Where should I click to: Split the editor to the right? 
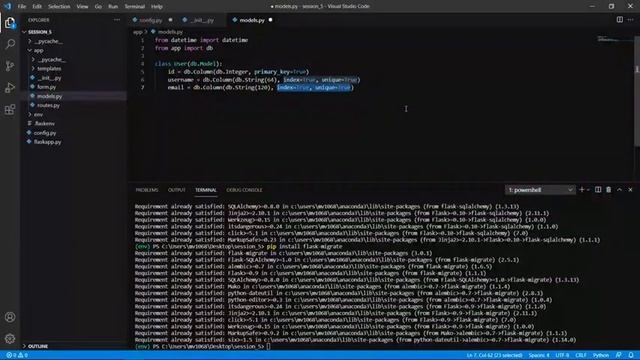[x=620, y=20]
